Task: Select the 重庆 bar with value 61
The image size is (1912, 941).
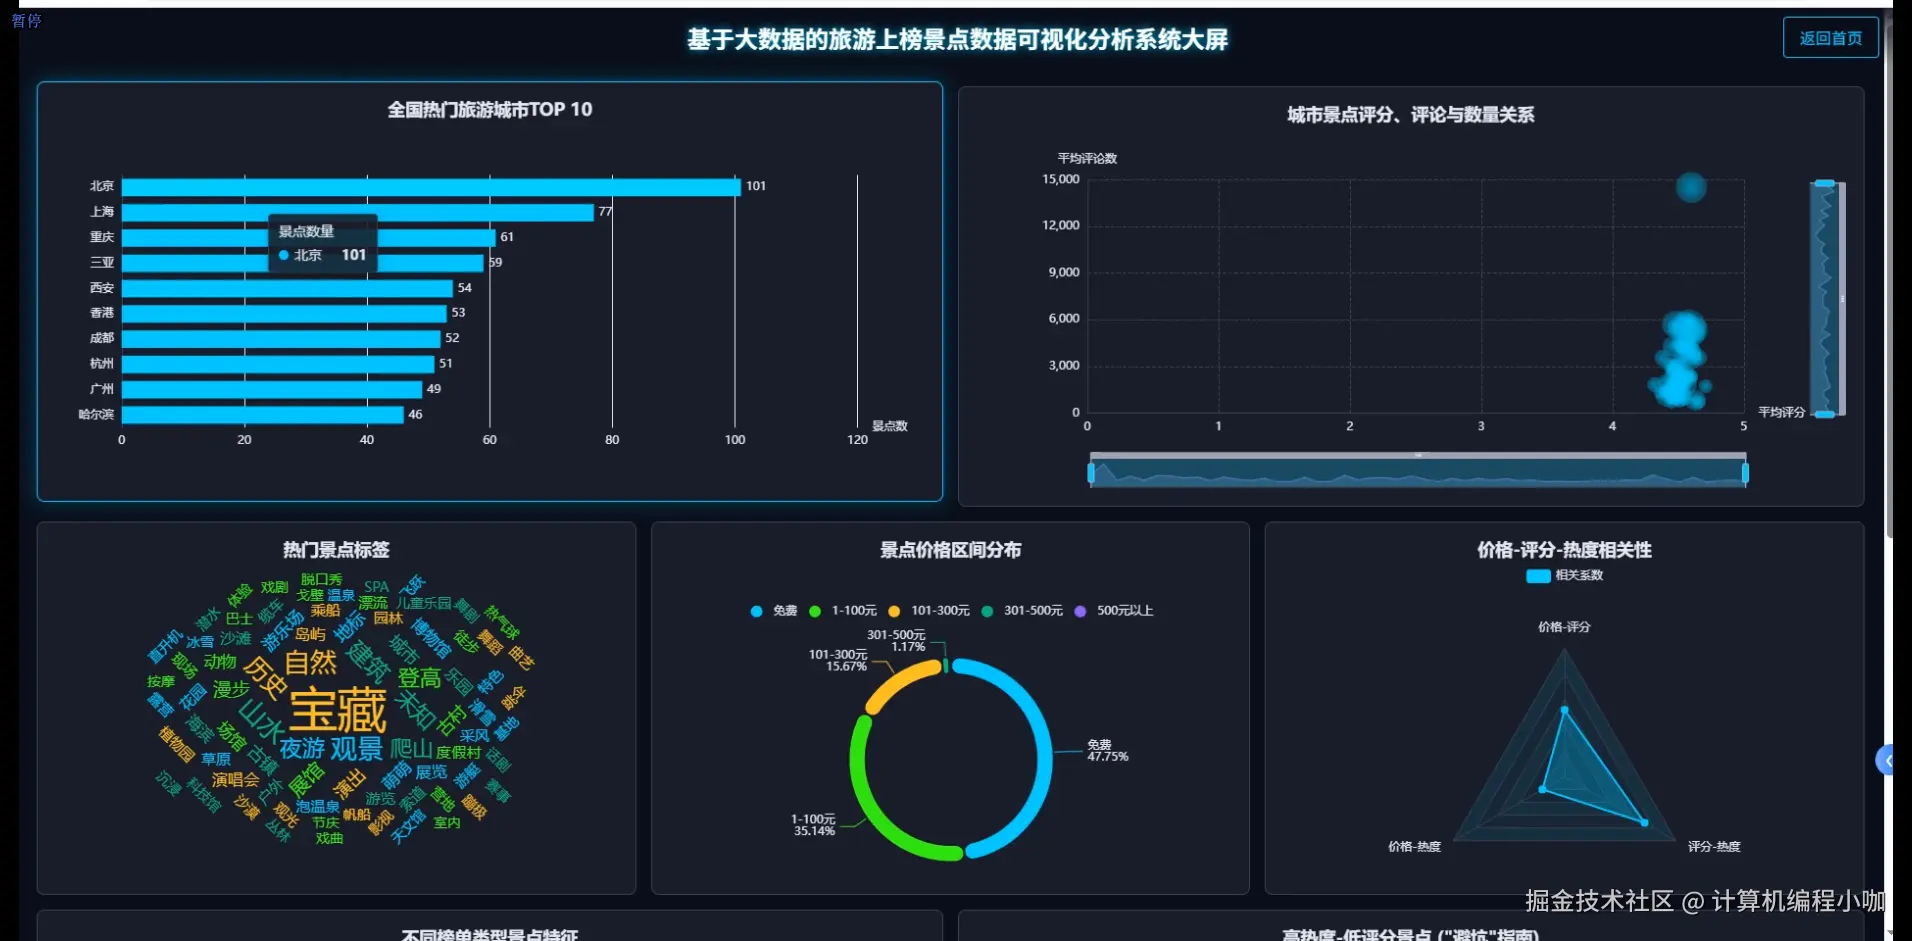Action: (309, 237)
